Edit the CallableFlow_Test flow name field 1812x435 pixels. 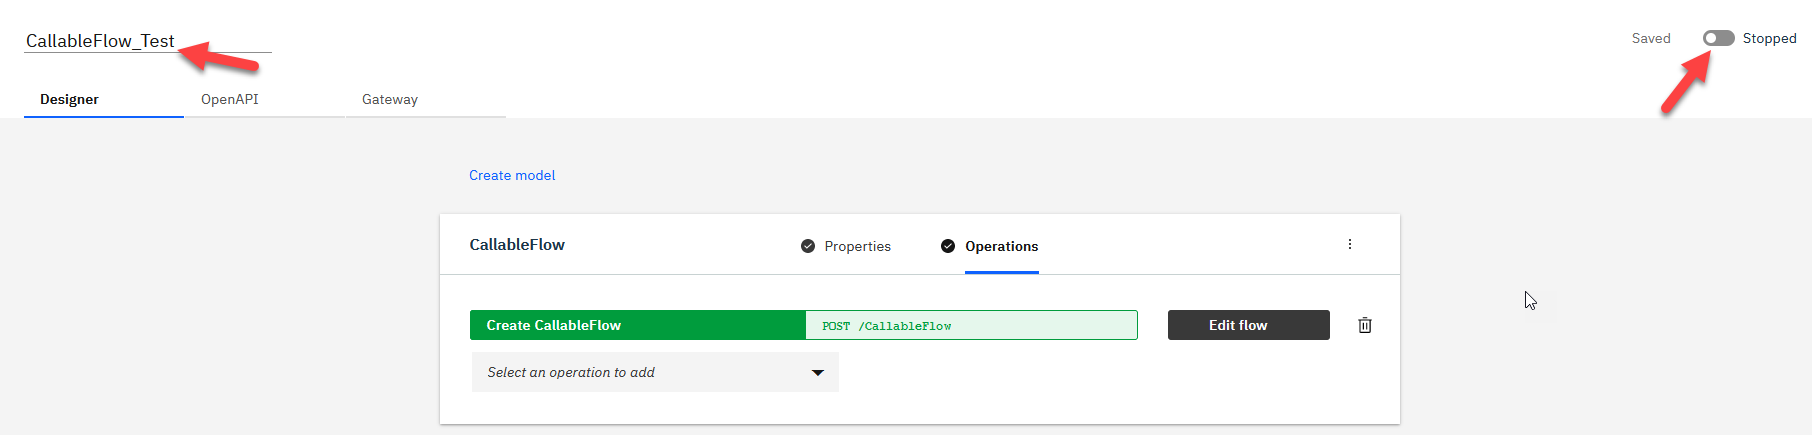click(x=100, y=41)
